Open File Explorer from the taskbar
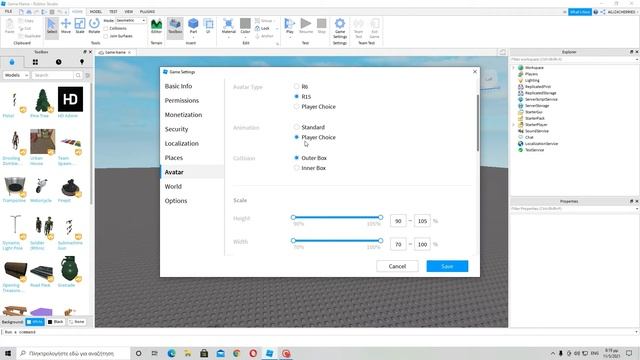The height and width of the screenshot is (360, 640). [187, 353]
